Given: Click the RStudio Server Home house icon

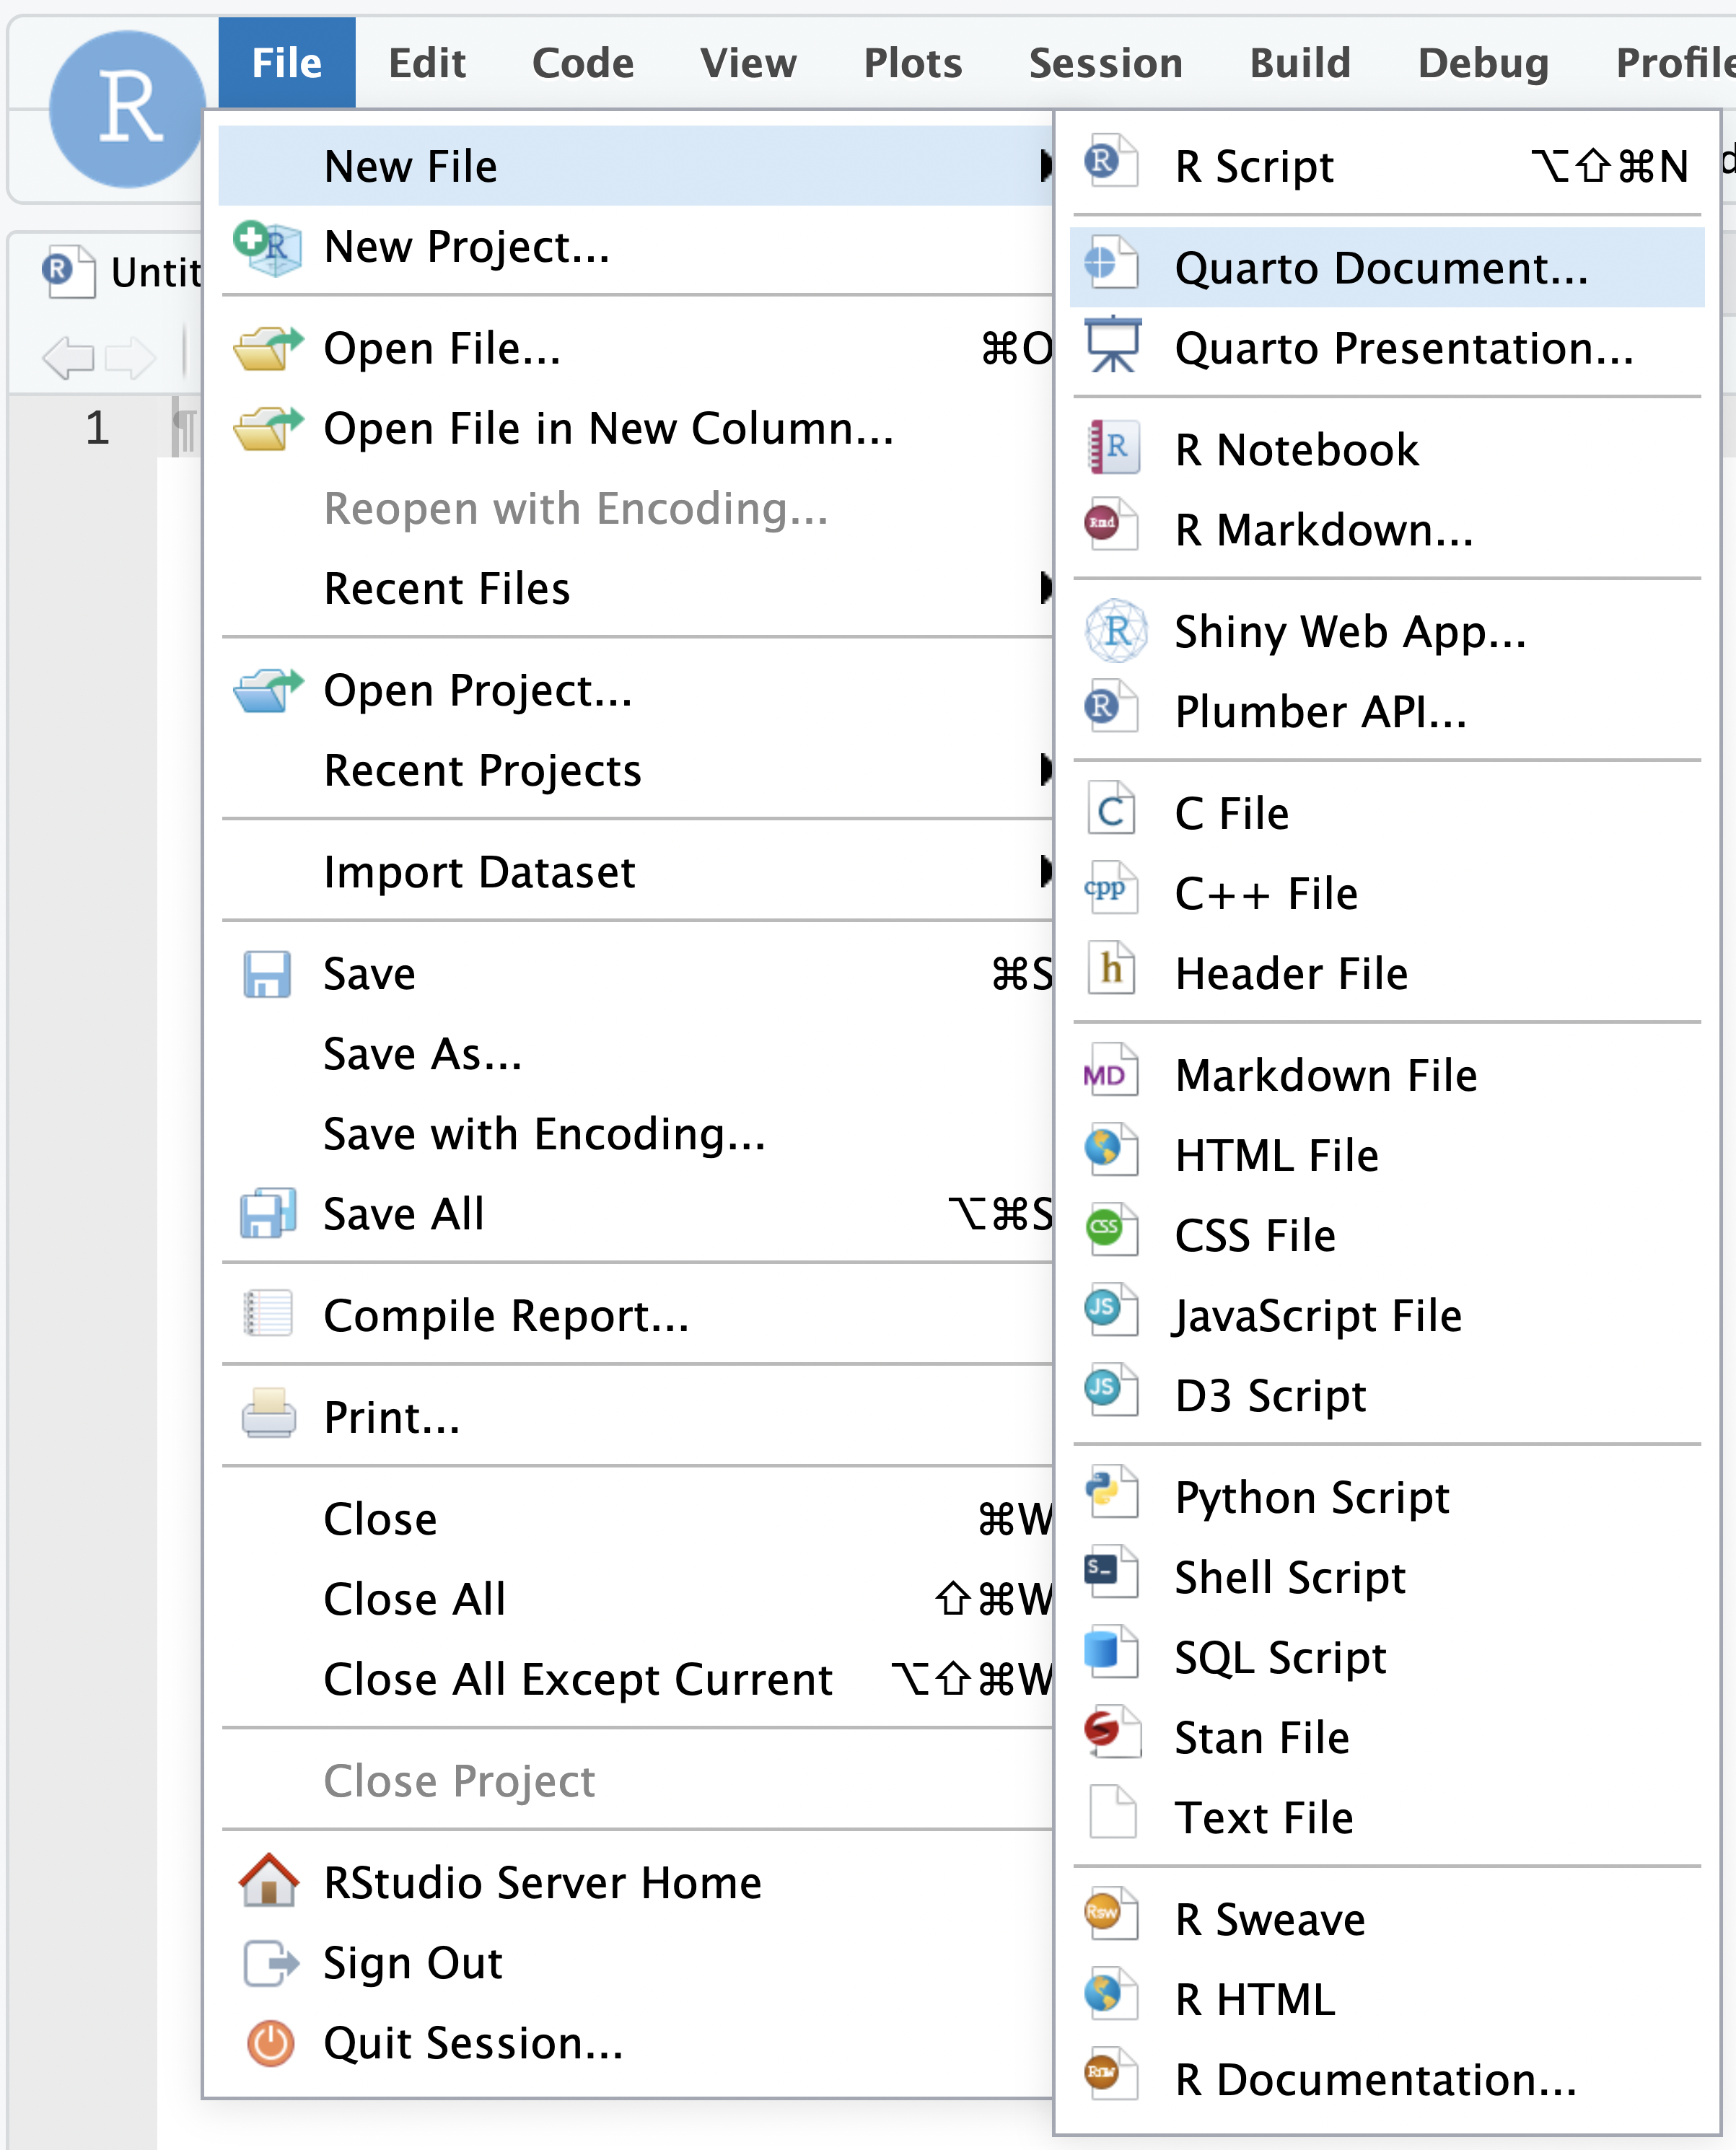Looking at the screenshot, I should 268,1880.
